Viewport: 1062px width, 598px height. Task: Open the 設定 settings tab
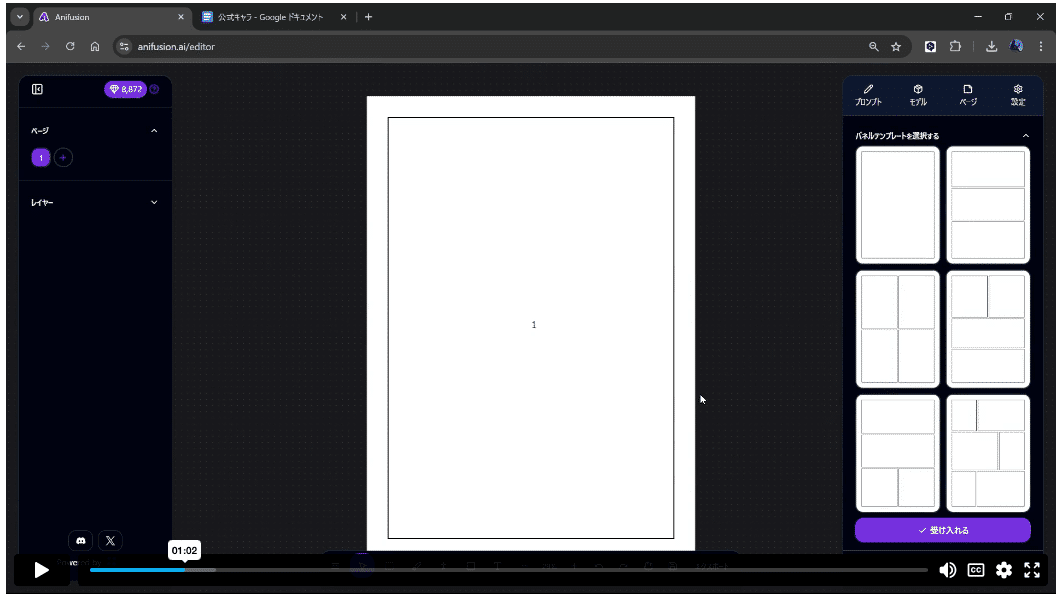[1018, 95]
